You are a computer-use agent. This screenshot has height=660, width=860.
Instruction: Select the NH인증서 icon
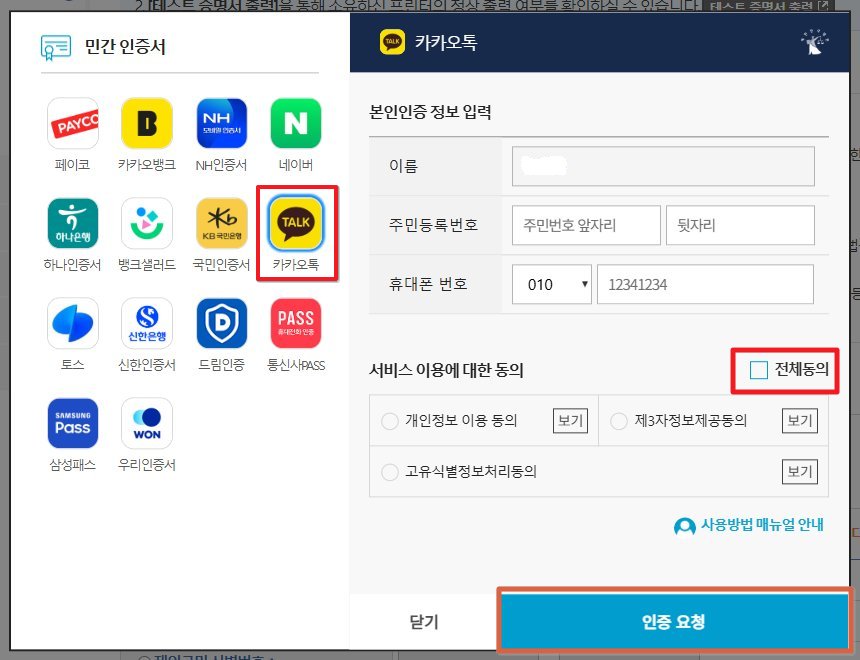(222, 123)
